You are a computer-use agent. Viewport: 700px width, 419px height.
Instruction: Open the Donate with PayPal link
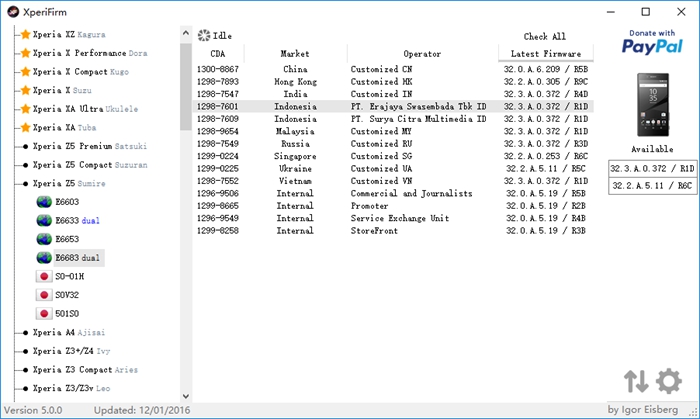point(652,42)
